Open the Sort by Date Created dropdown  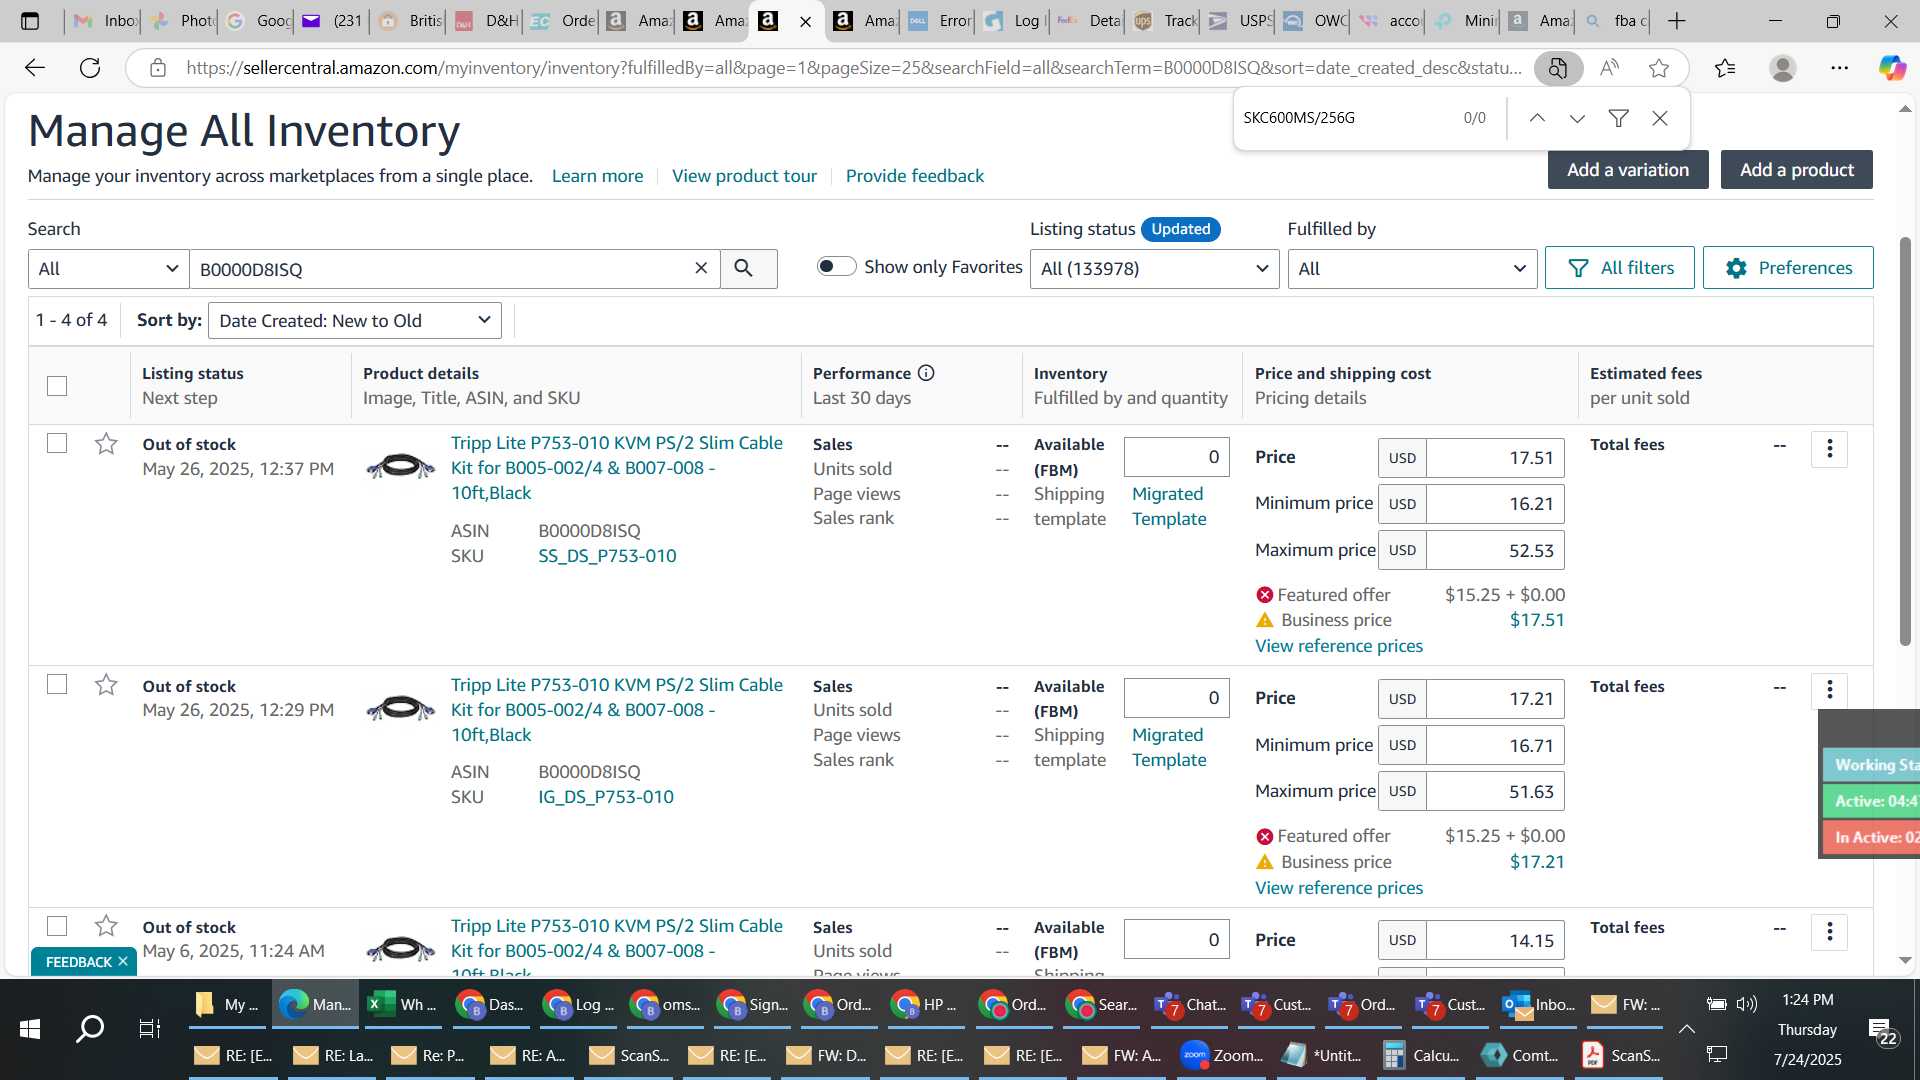click(x=354, y=320)
